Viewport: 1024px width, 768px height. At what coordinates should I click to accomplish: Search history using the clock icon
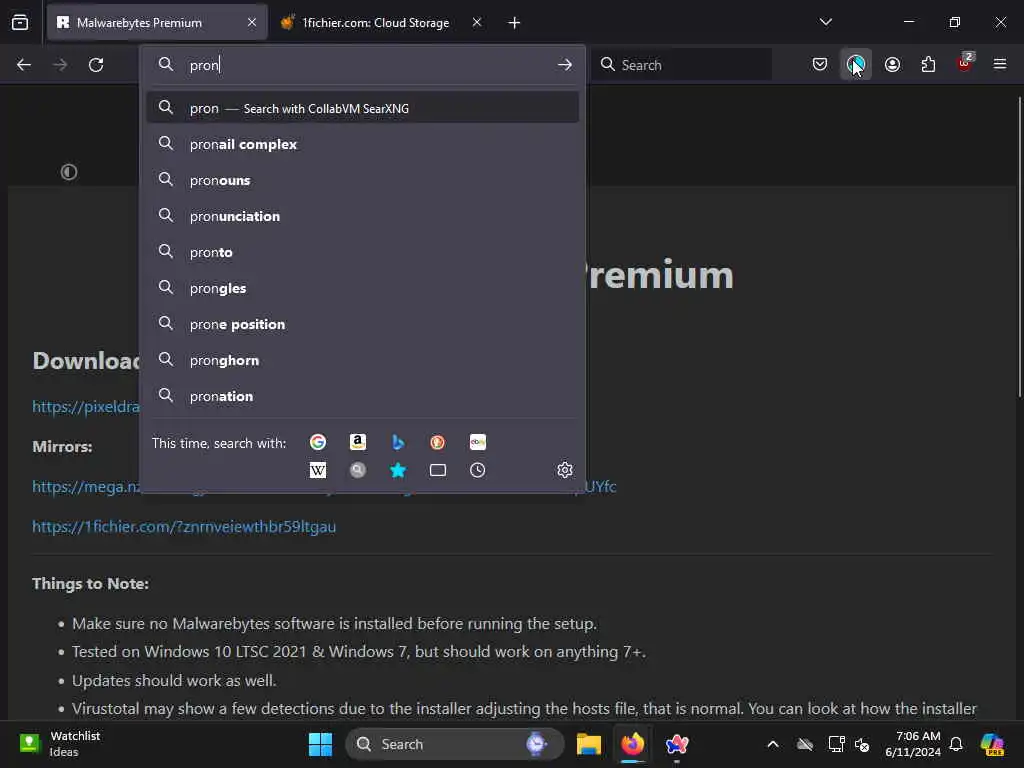coord(478,470)
